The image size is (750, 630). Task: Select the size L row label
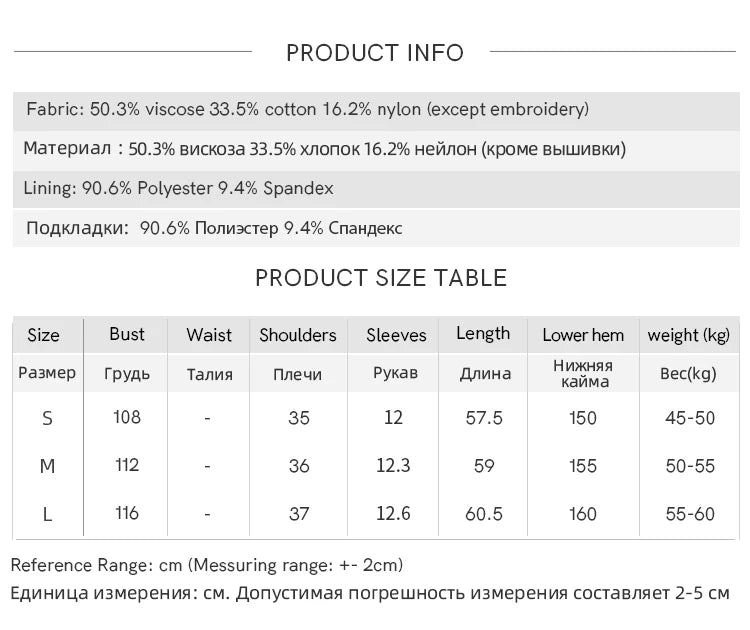tap(47, 514)
